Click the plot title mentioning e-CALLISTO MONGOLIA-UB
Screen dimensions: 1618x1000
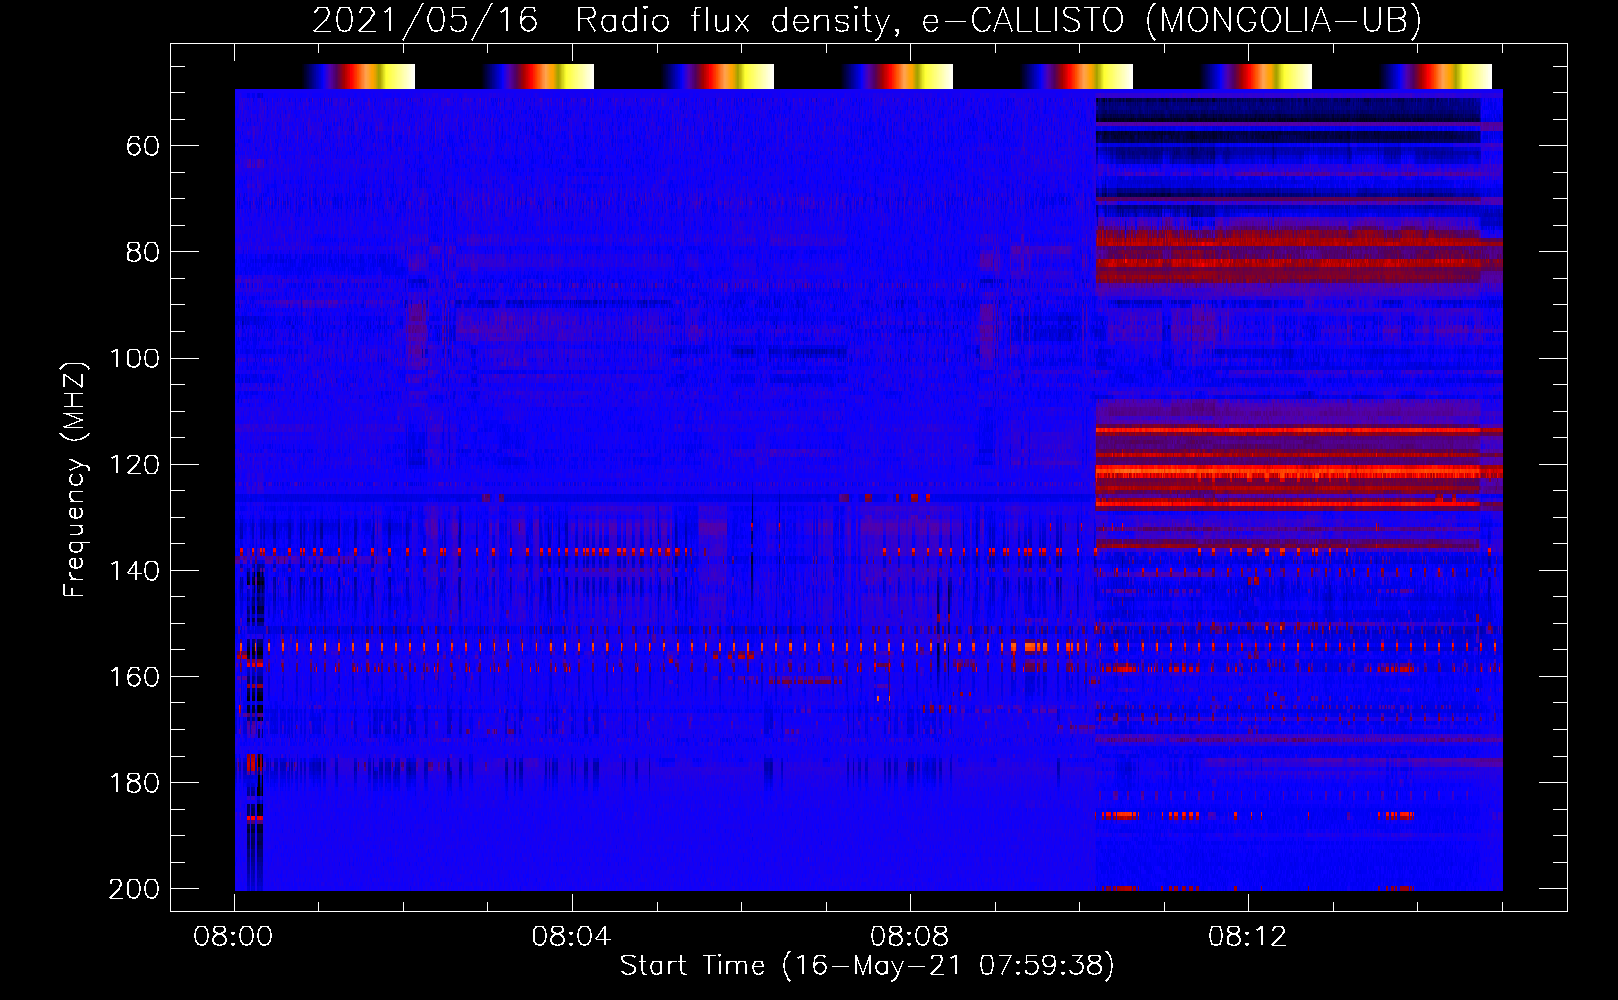pos(867,20)
